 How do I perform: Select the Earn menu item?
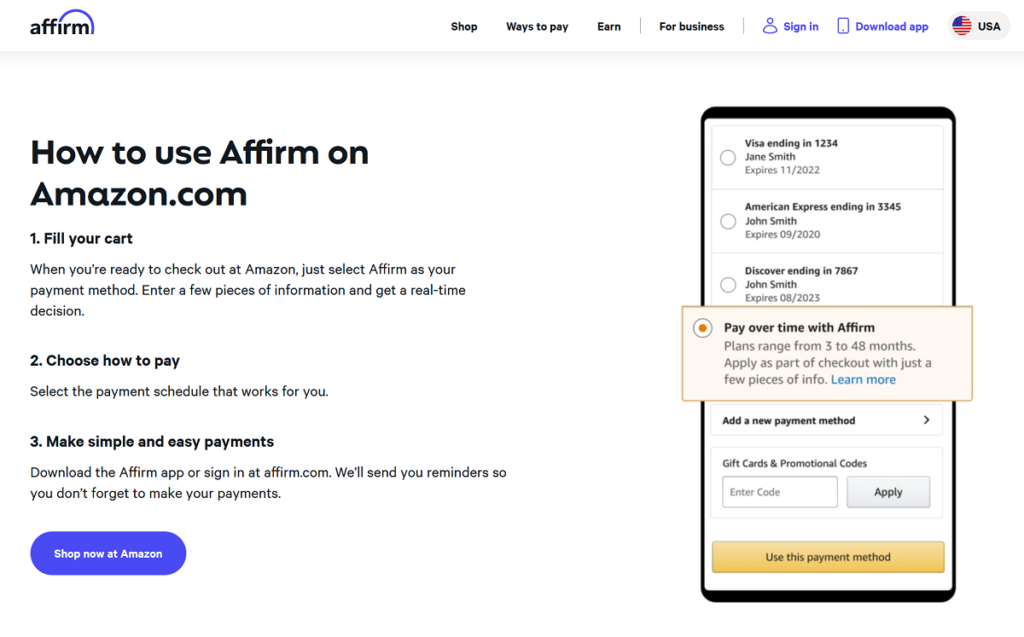point(609,27)
